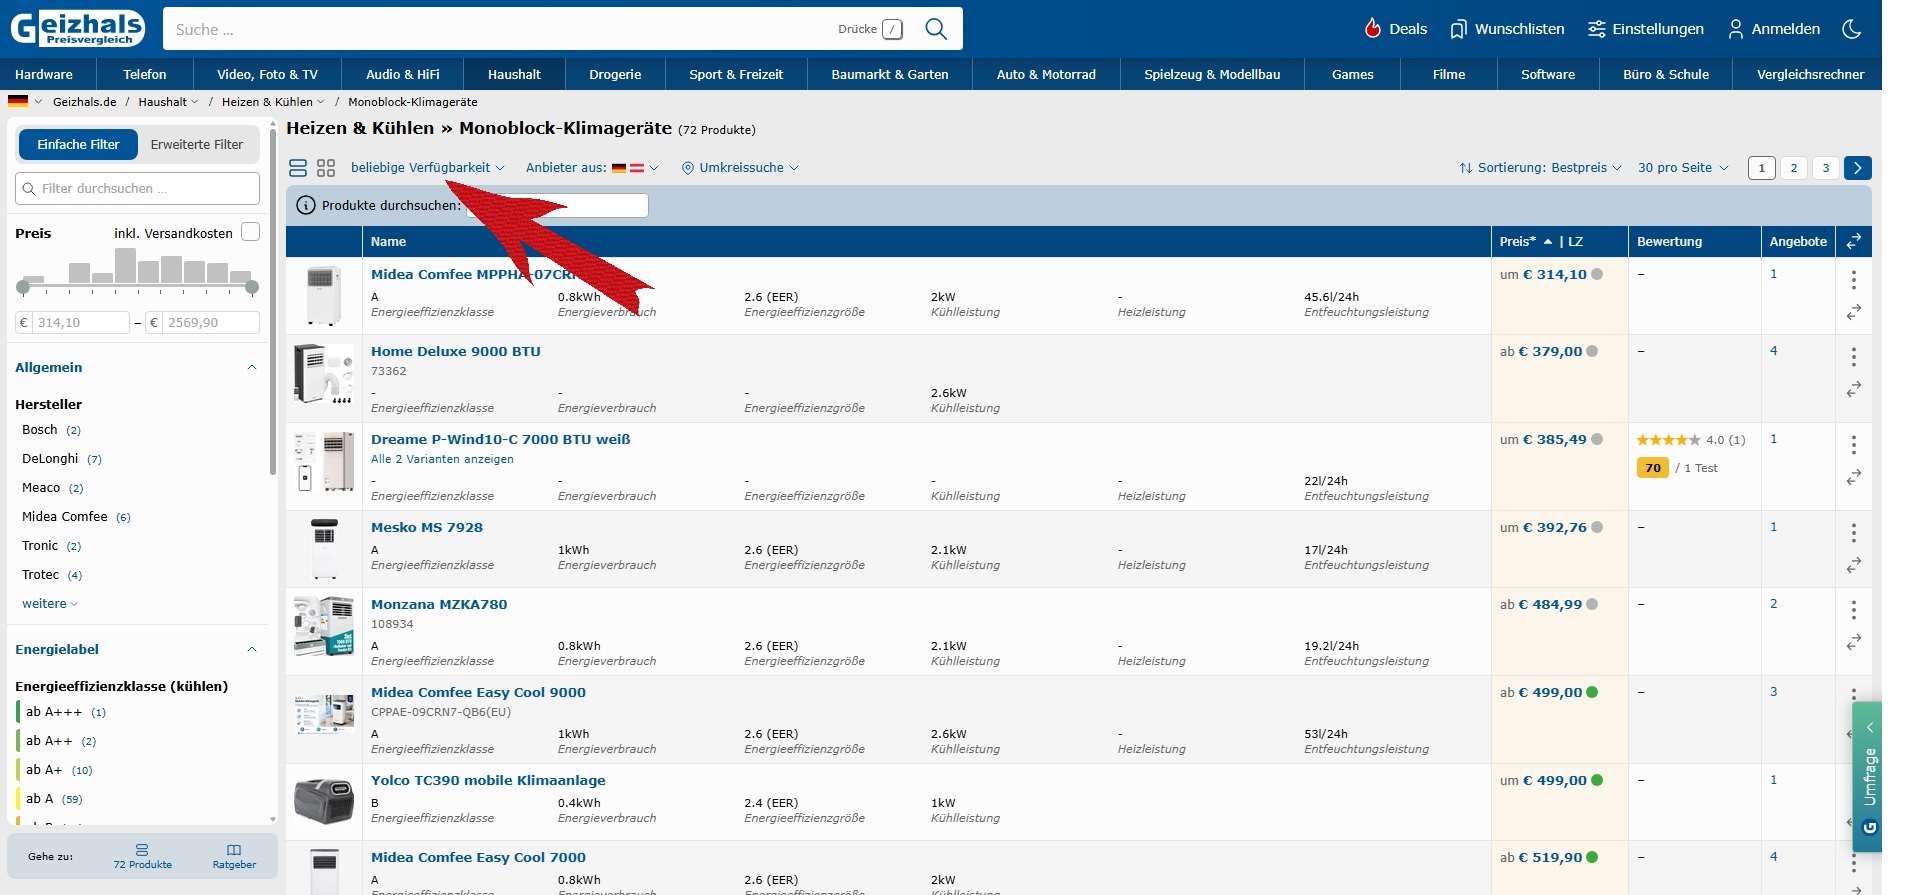The width and height of the screenshot is (1920, 895).
Task: Open Umkreissuche dropdown
Action: point(740,168)
